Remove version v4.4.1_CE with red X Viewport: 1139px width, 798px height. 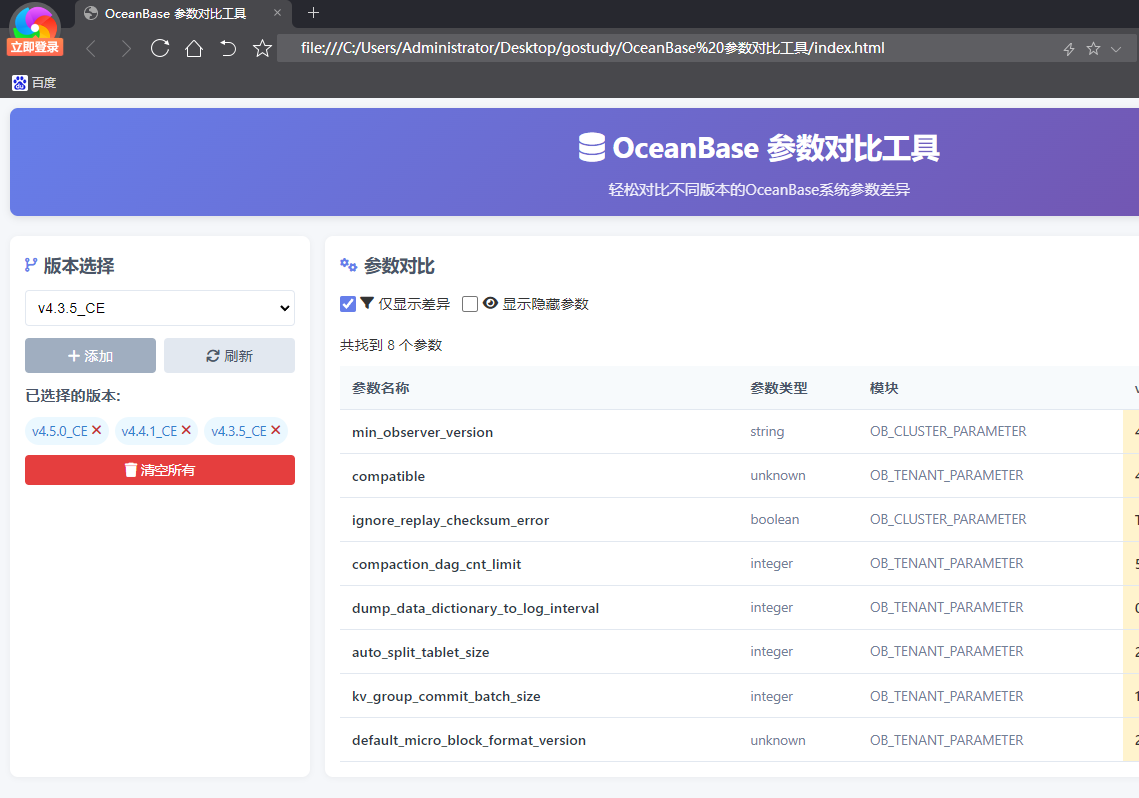[186, 430]
